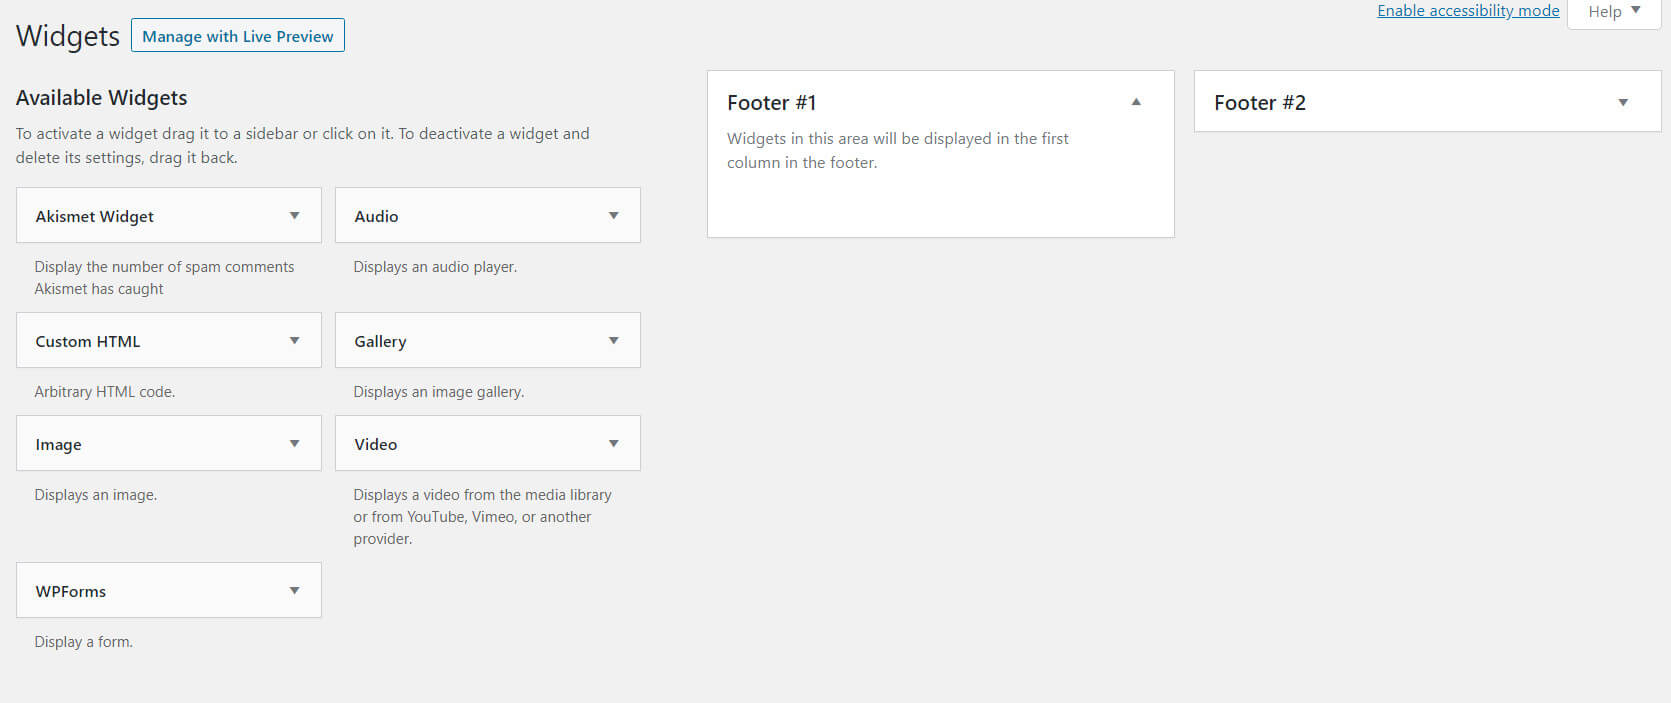This screenshot has height=703, width=1671.
Task: Expand the Audio widget arrow
Action: (613, 216)
